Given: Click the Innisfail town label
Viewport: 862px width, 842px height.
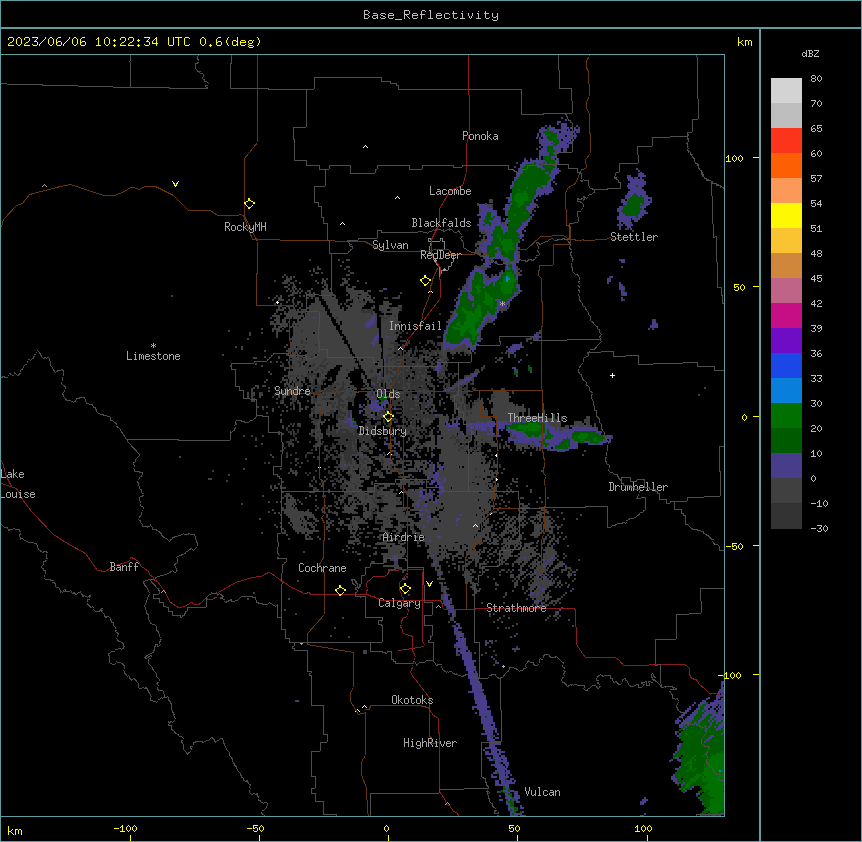Looking at the screenshot, I should coord(415,326).
